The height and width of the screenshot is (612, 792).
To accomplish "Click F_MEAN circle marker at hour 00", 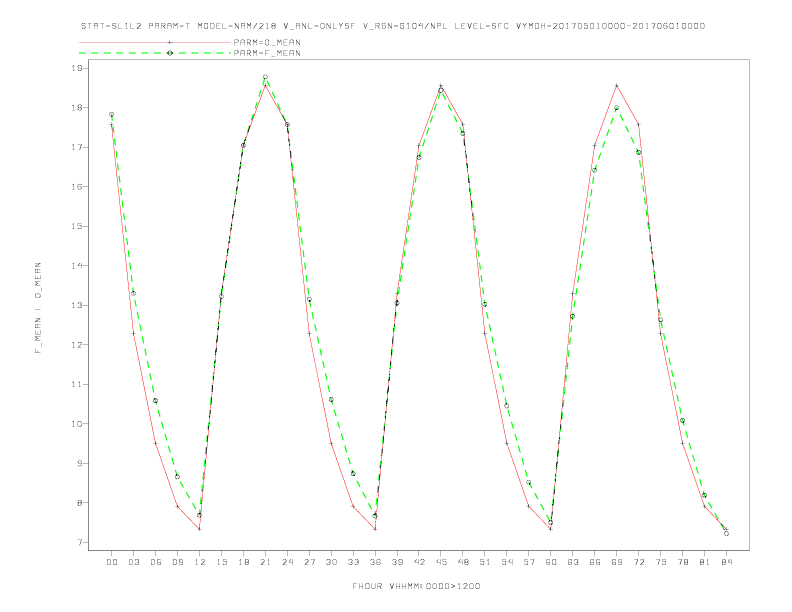I will point(112,115).
